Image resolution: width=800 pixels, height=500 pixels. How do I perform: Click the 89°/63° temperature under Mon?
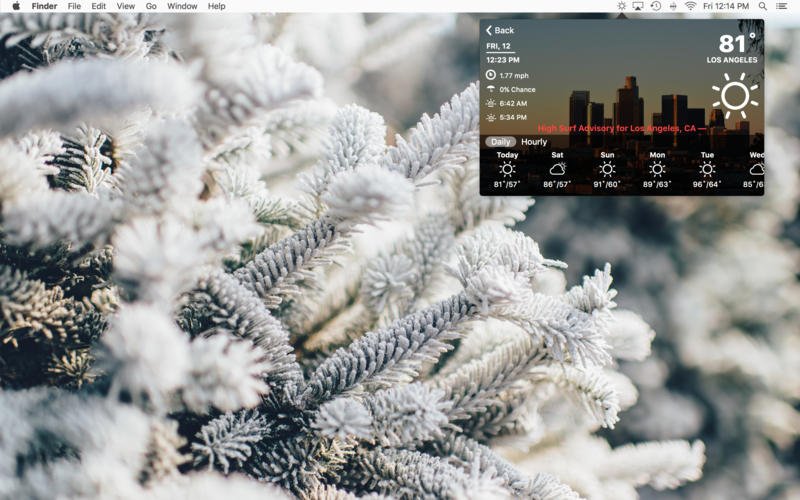tap(657, 184)
